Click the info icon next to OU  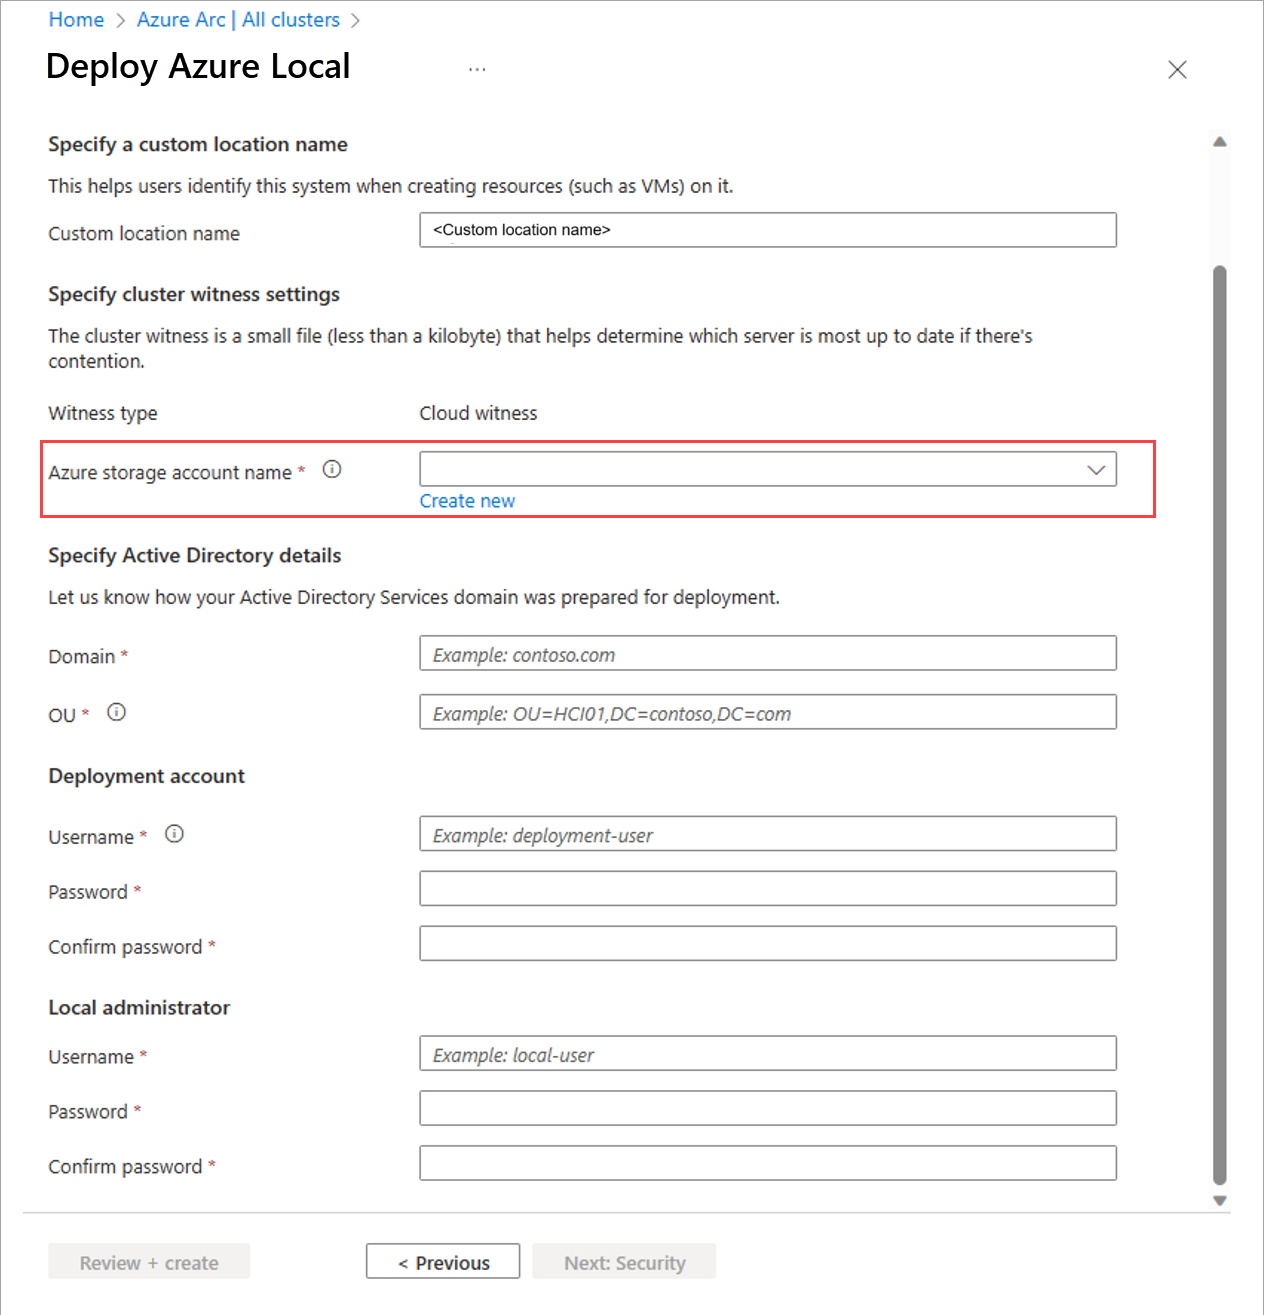click(116, 713)
